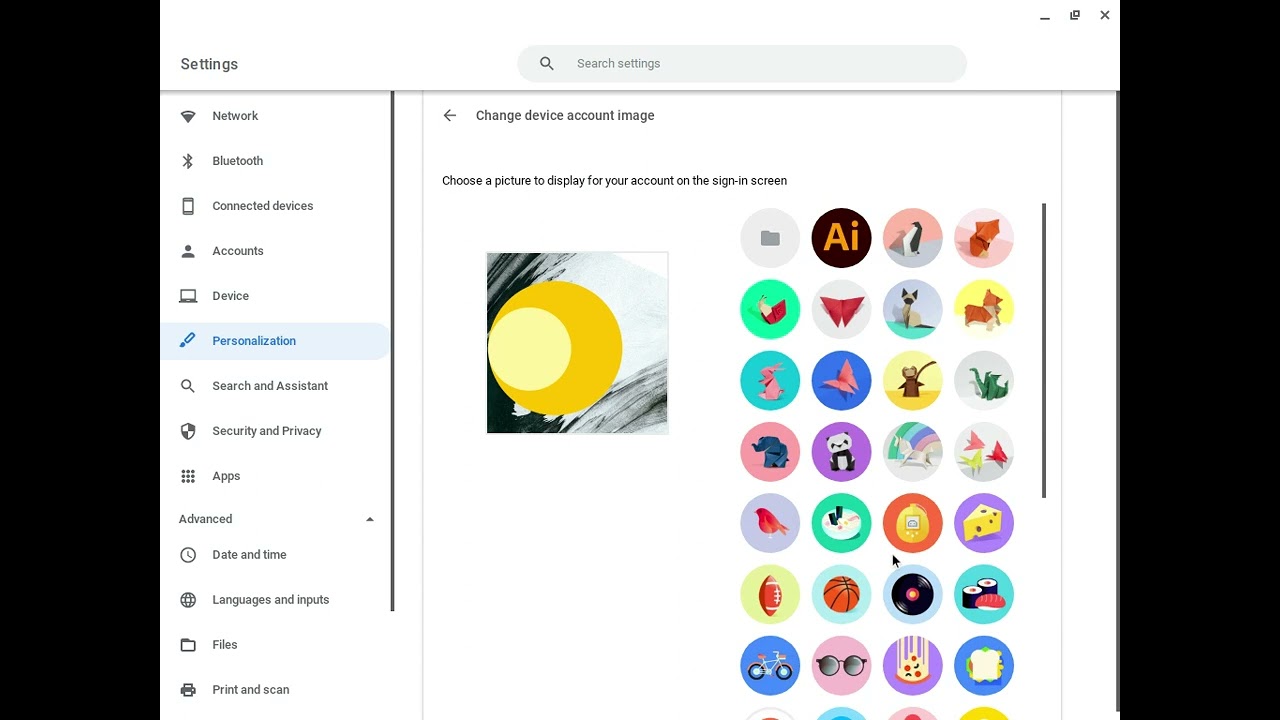1280x720 pixels.
Task: Pick the pizza slice avatar
Action: click(912, 666)
